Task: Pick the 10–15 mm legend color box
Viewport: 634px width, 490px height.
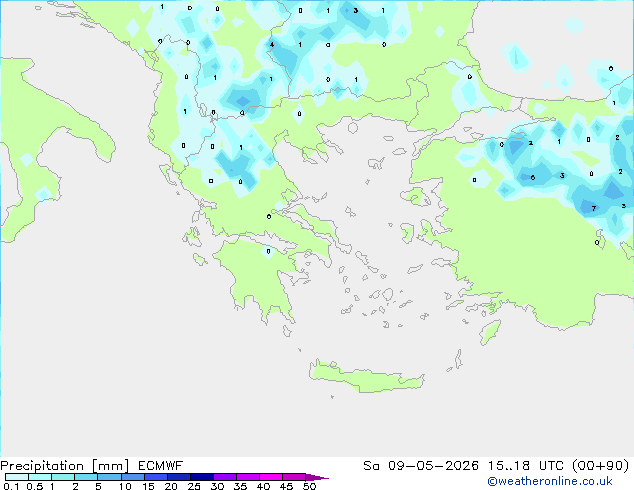Action: tap(133, 477)
